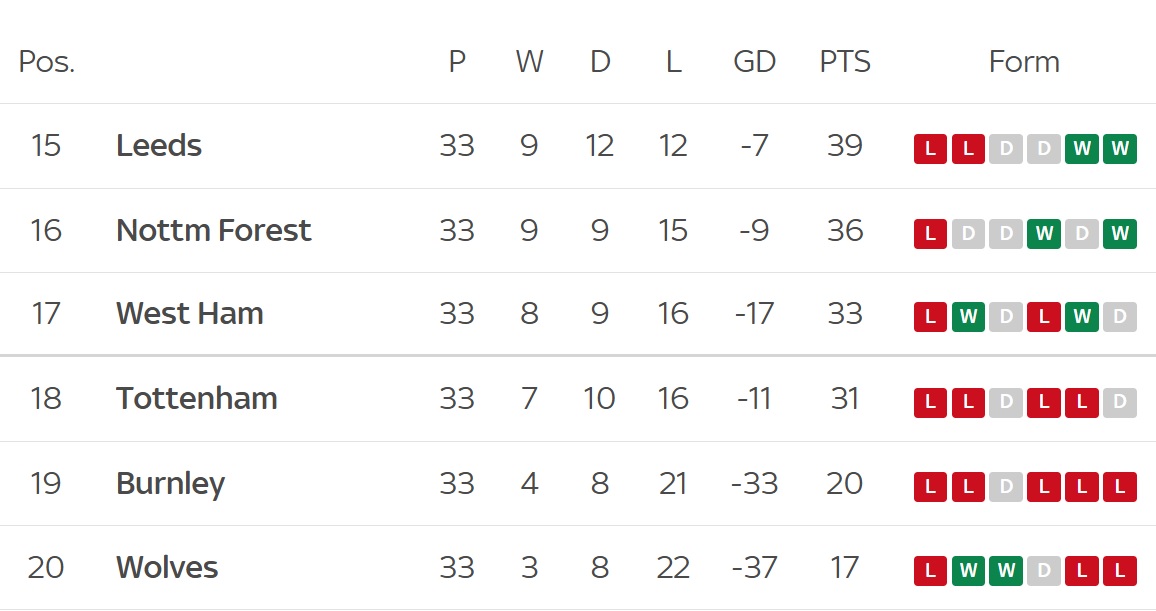Click Burnley's grey D form badge
Viewport: 1156px width, 611px height.
click(1006, 487)
